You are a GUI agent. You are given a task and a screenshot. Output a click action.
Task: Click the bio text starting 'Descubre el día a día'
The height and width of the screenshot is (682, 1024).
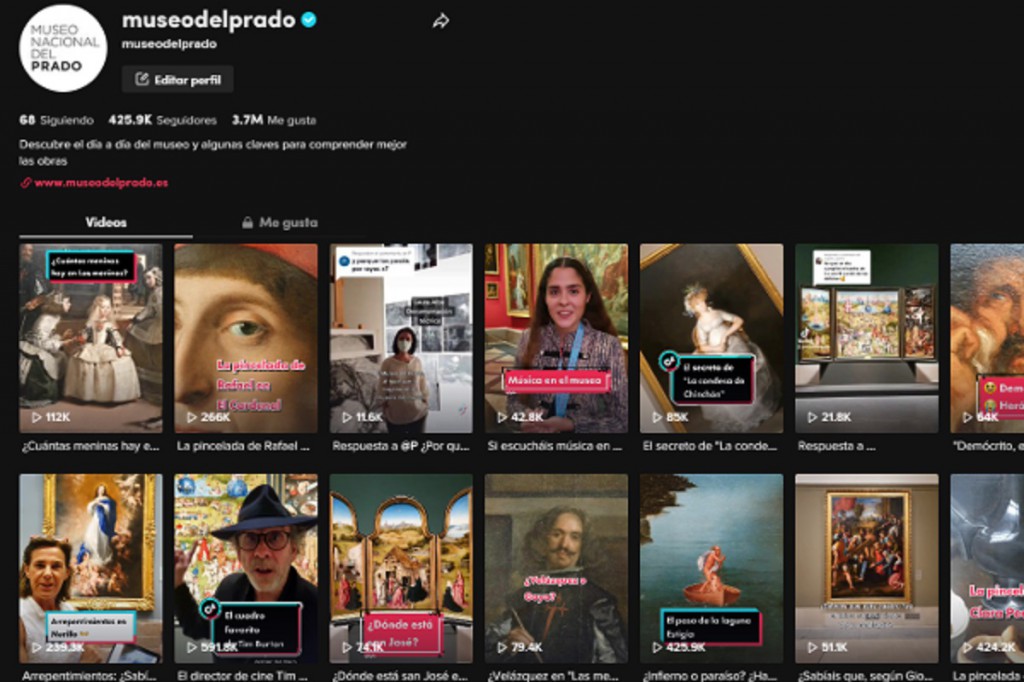(x=213, y=152)
